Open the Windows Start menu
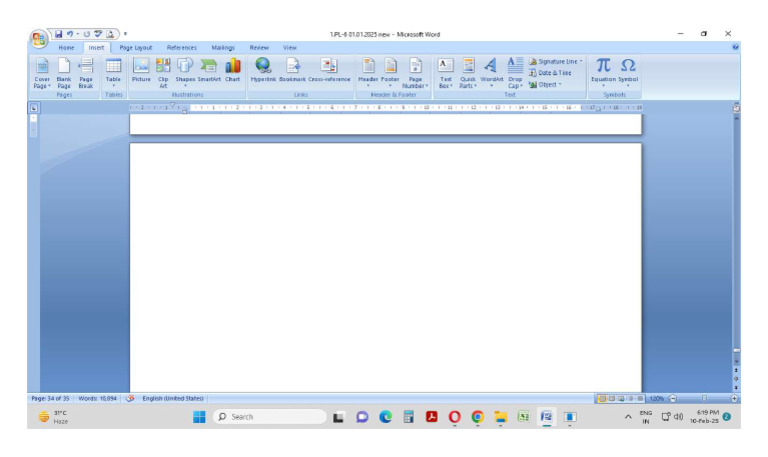The height and width of the screenshot is (457, 768). [x=199, y=417]
